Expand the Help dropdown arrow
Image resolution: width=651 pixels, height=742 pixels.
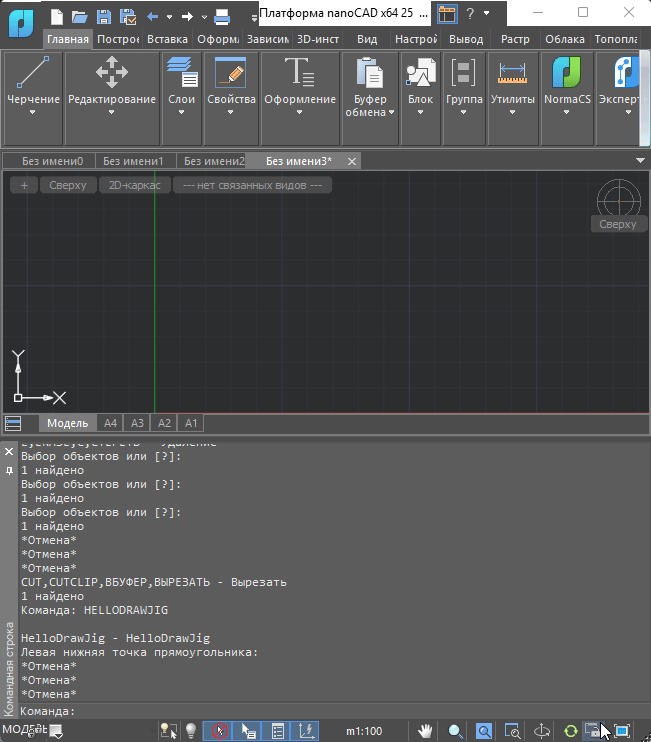click(487, 13)
